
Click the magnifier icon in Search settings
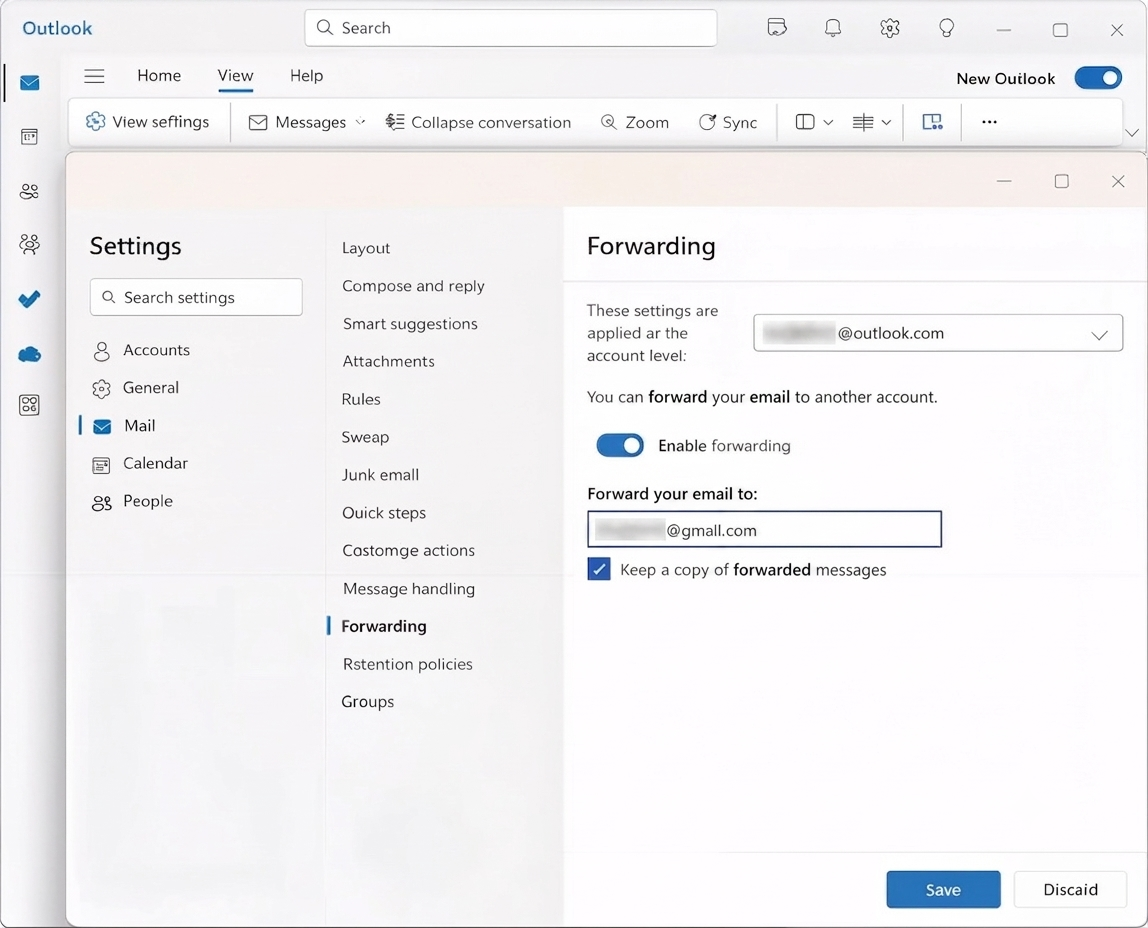click(108, 297)
